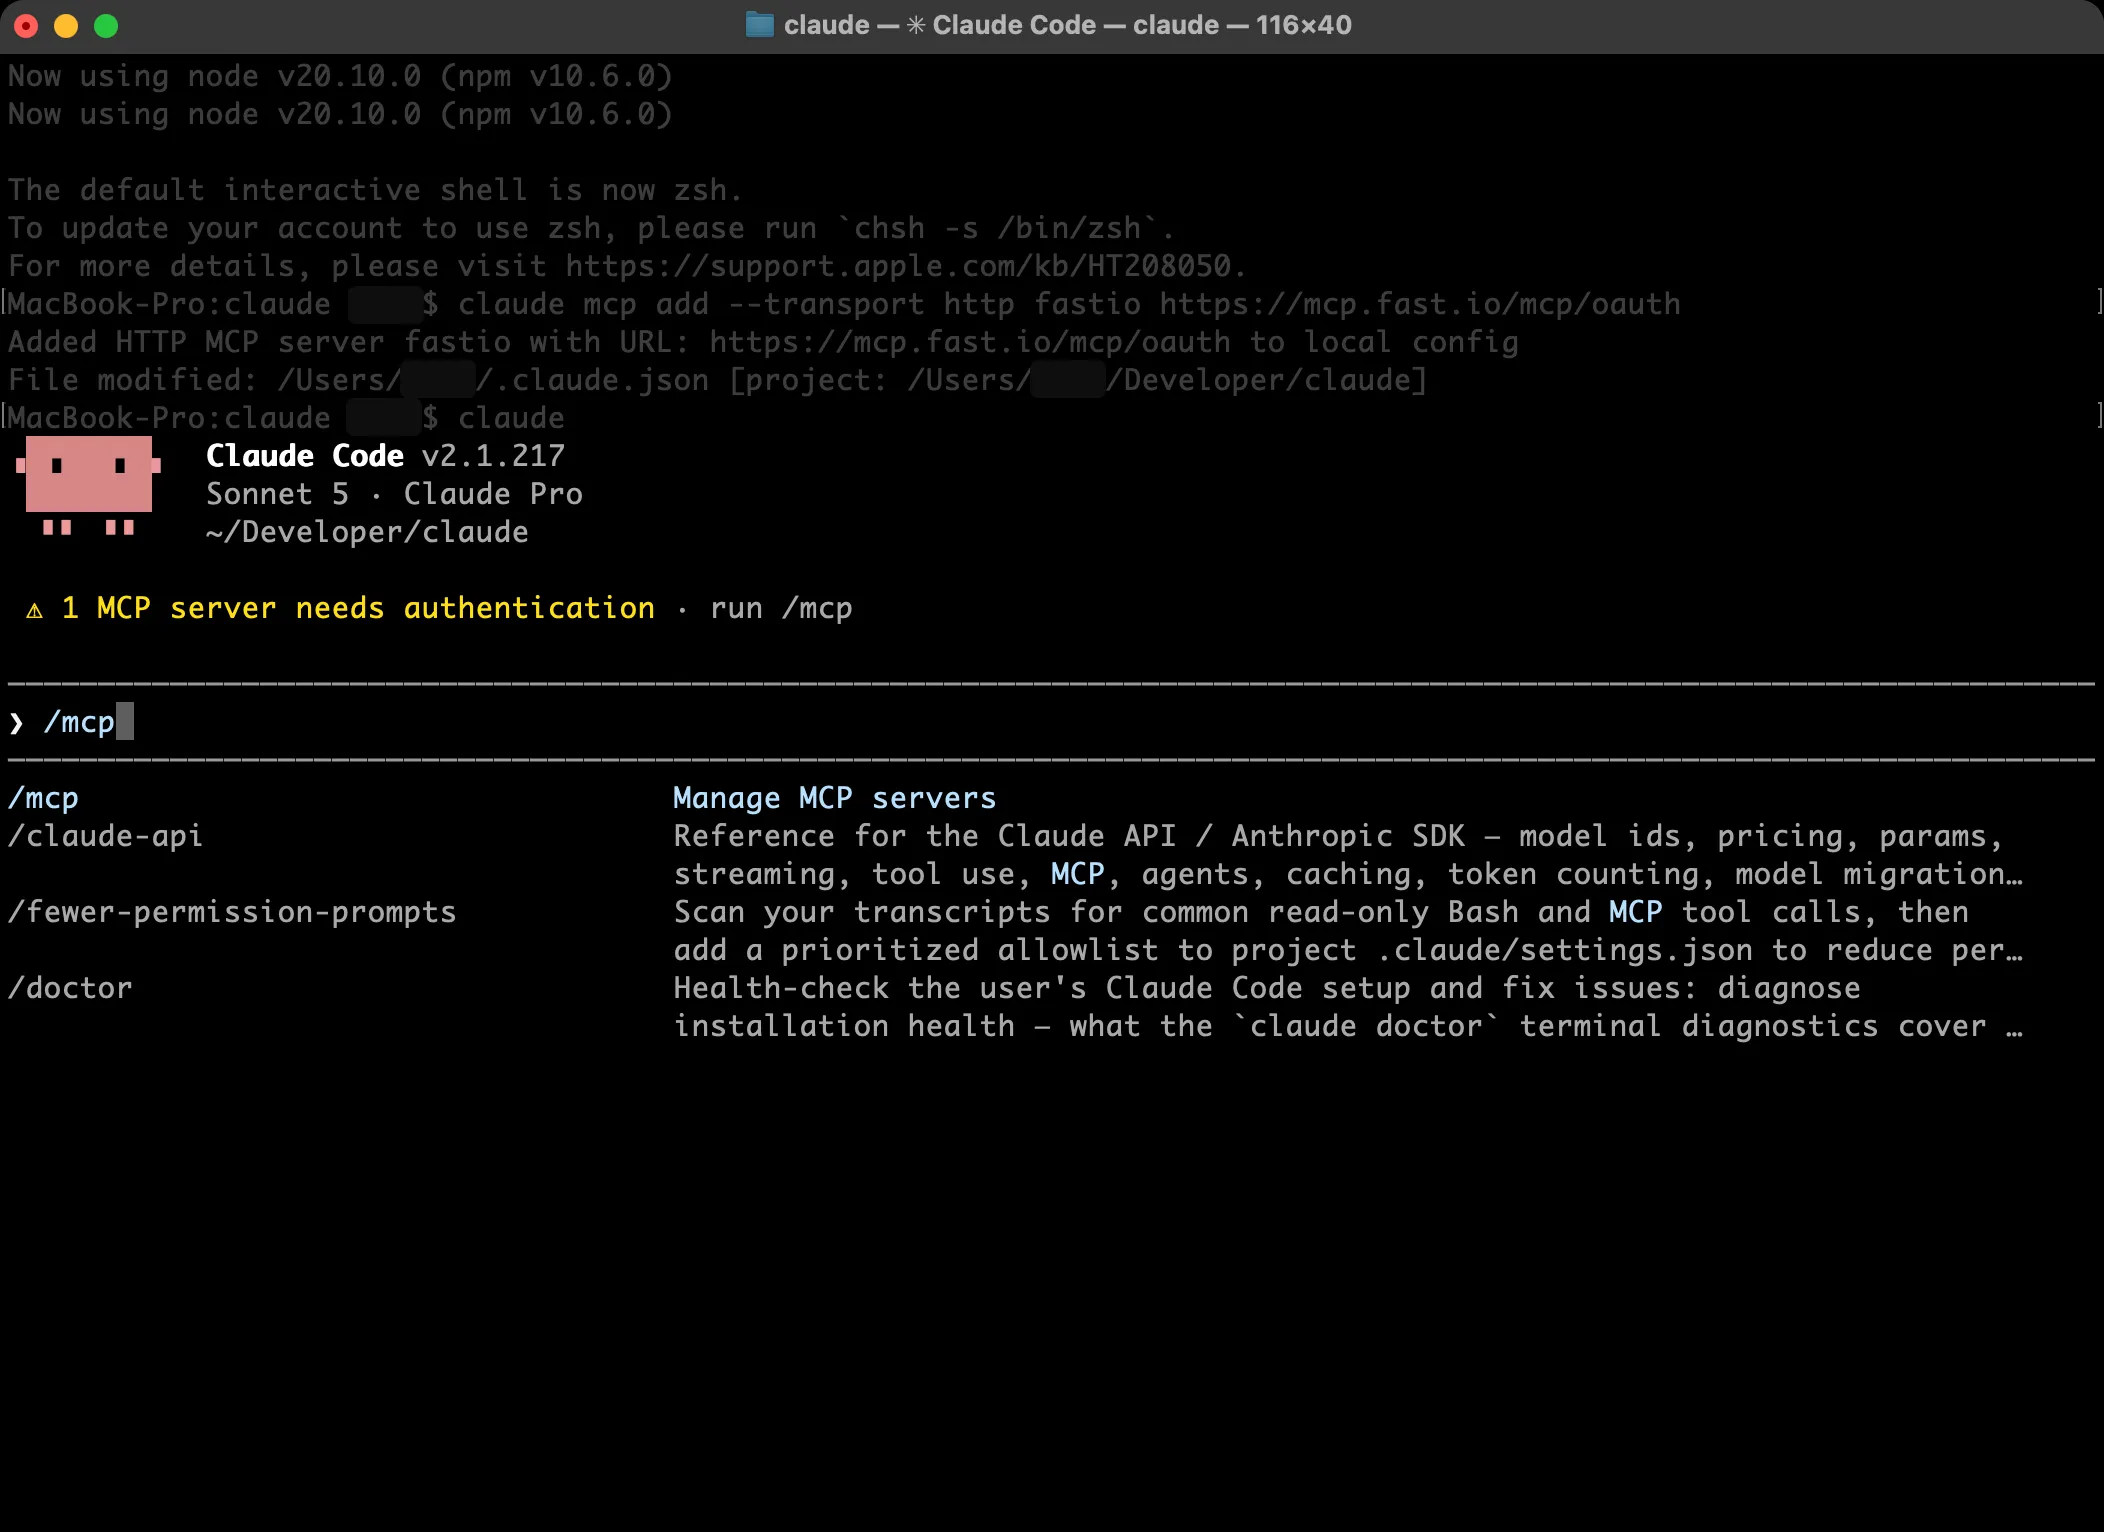Select the /mcp command suggestion
Viewport: 2104px width, 1532px height.
click(43, 798)
